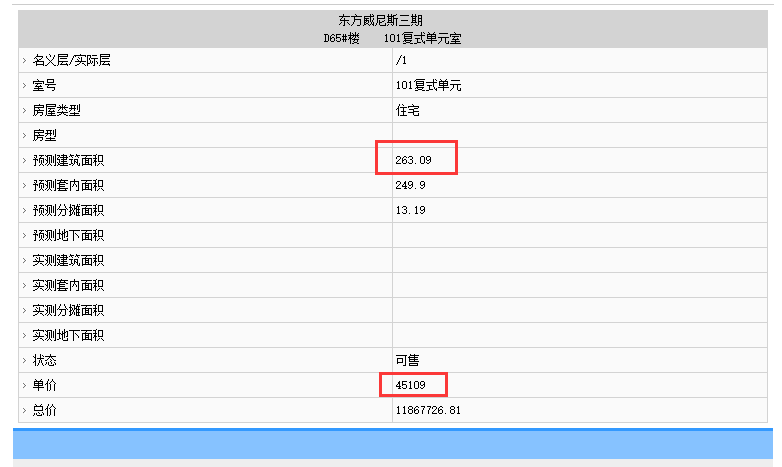
Task: Select the 11867726.81 total price value
Action: pos(428,410)
